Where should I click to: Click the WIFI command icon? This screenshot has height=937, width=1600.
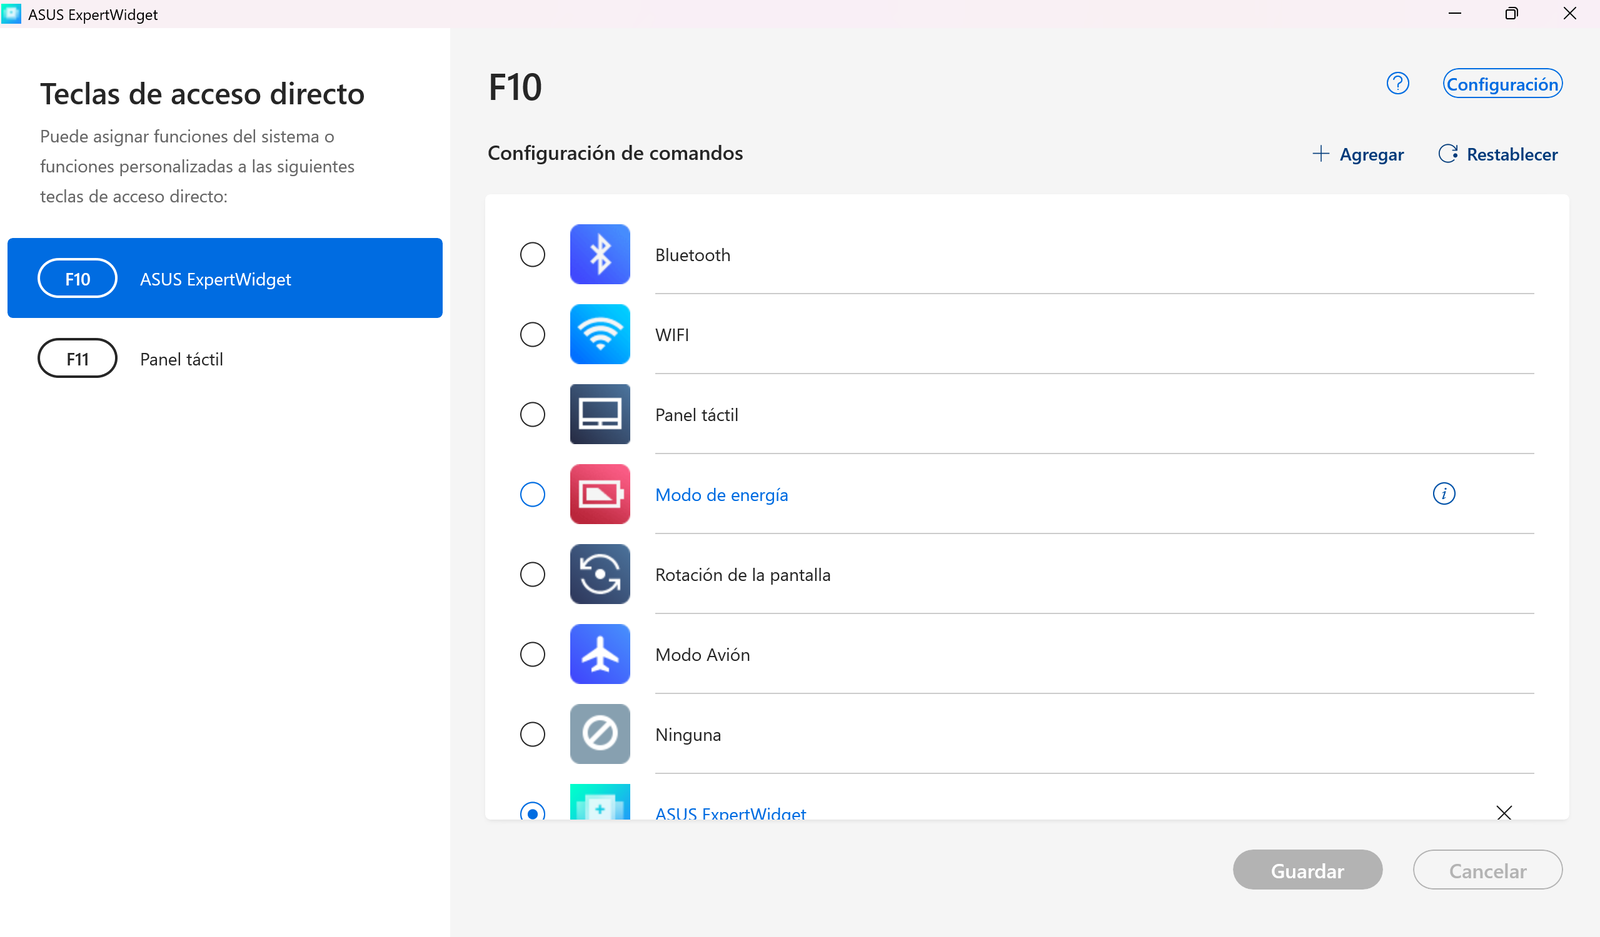coord(600,334)
